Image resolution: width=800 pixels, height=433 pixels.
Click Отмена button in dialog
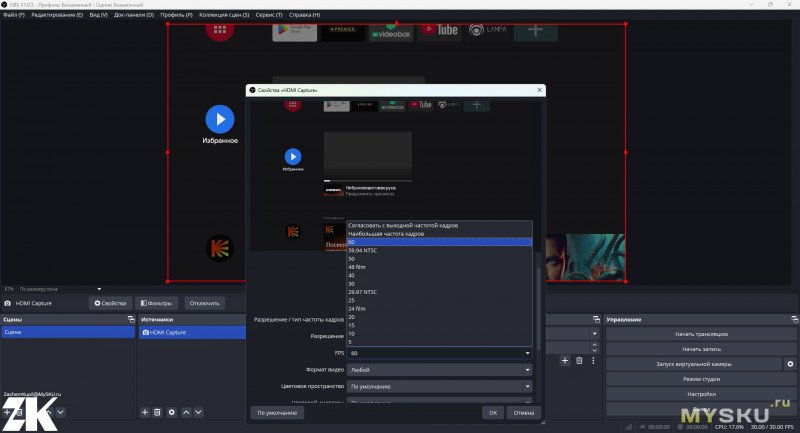tap(523, 413)
